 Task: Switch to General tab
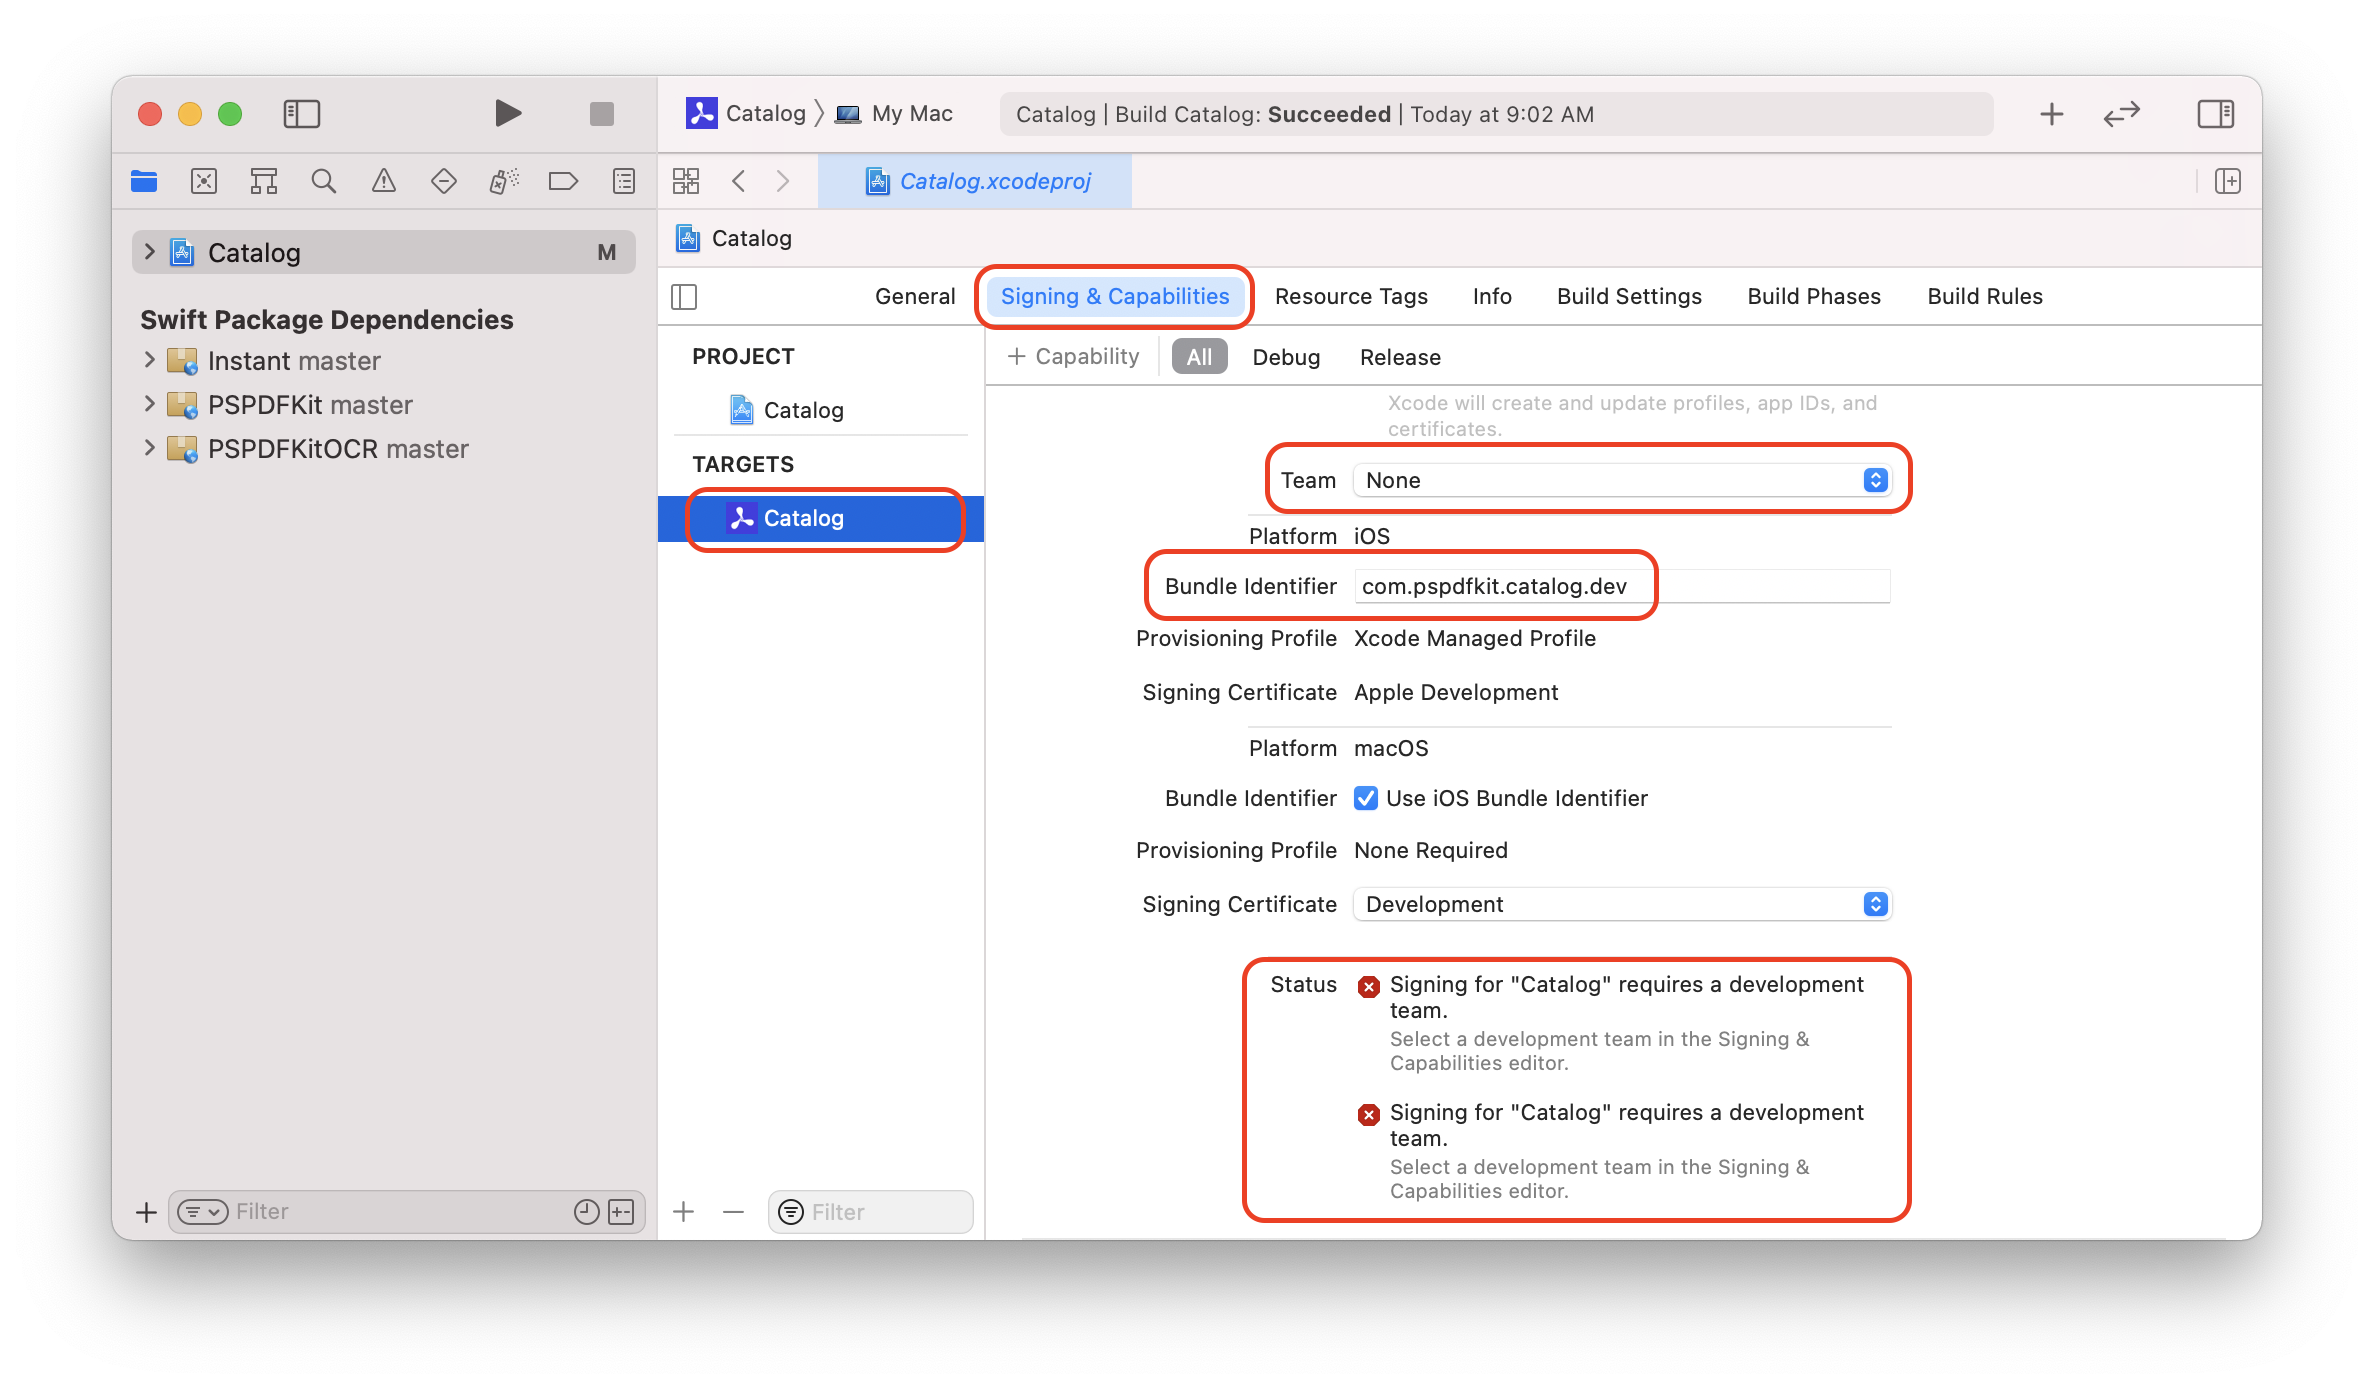(915, 296)
